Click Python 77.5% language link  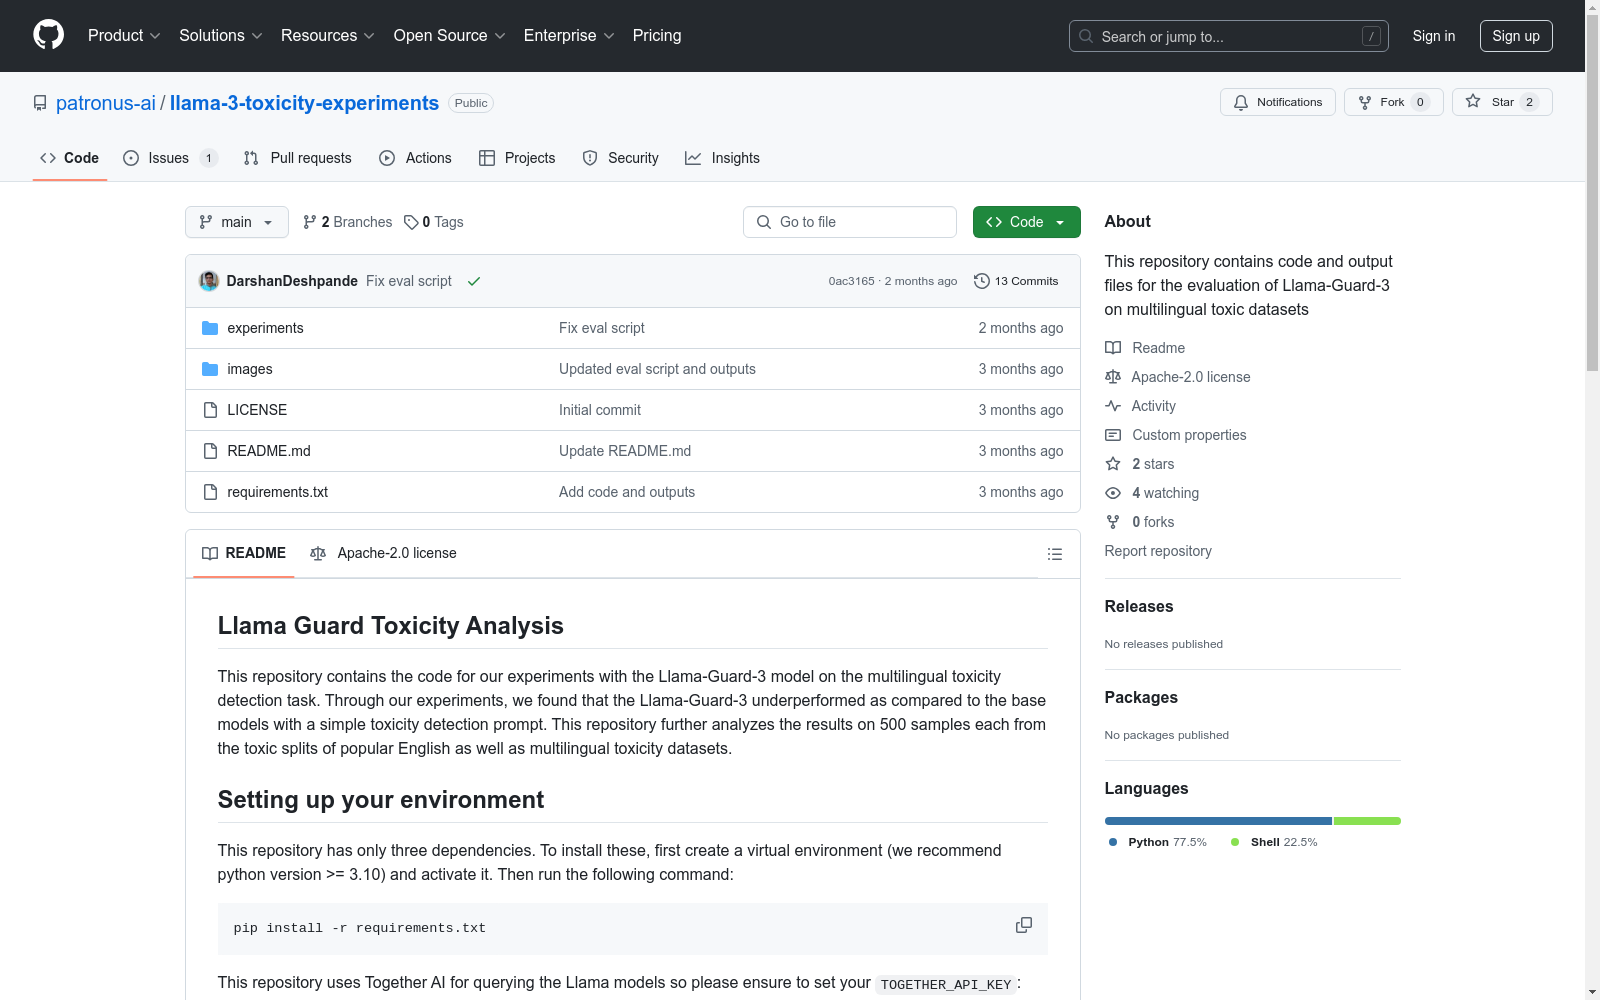tap(1158, 842)
